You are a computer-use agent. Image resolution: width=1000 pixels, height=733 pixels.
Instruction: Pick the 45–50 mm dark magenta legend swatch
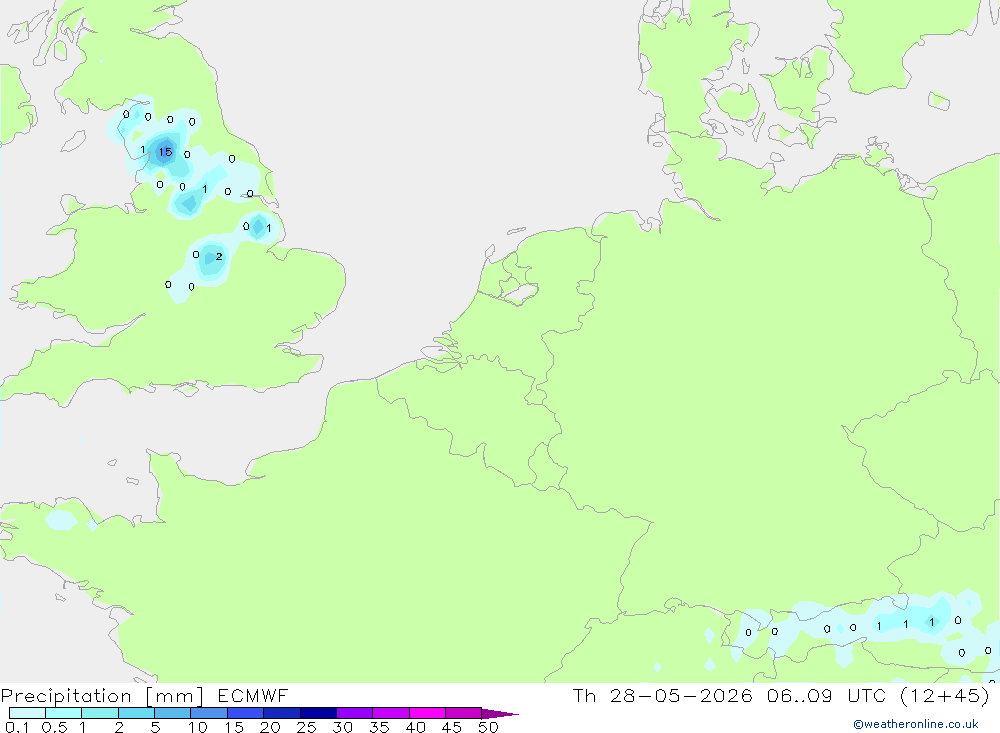(464, 713)
